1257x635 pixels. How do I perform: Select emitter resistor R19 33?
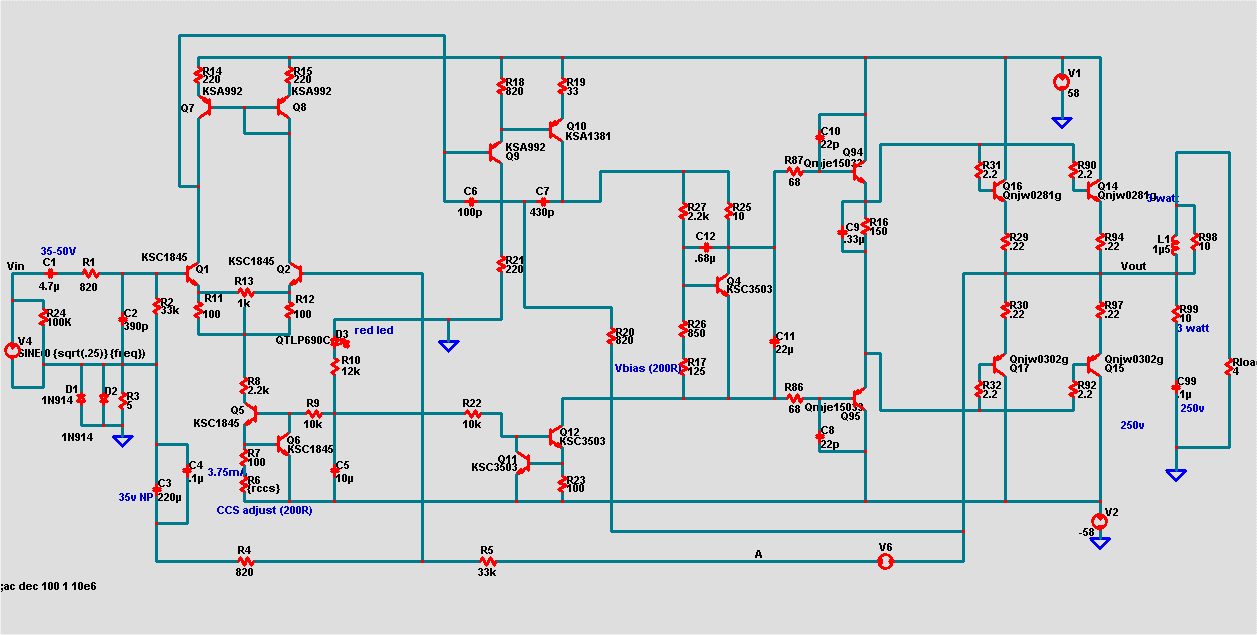click(x=563, y=87)
